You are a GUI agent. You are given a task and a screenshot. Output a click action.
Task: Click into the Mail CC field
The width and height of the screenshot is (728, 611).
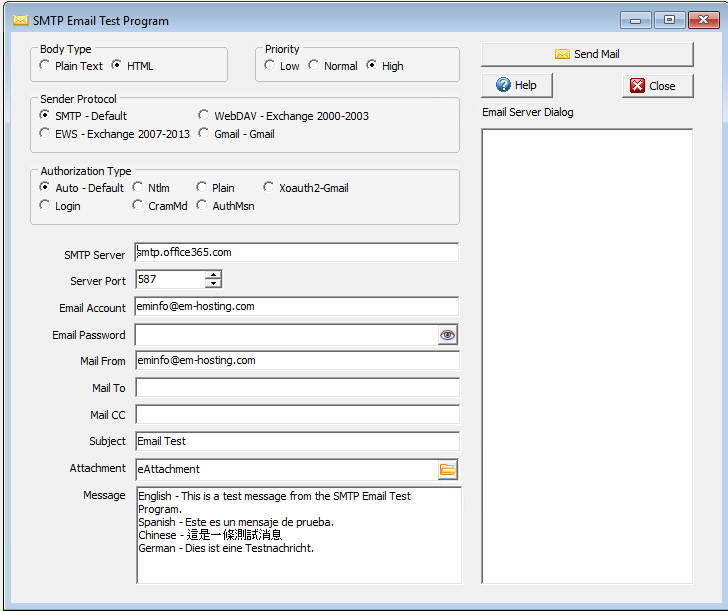click(297, 415)
